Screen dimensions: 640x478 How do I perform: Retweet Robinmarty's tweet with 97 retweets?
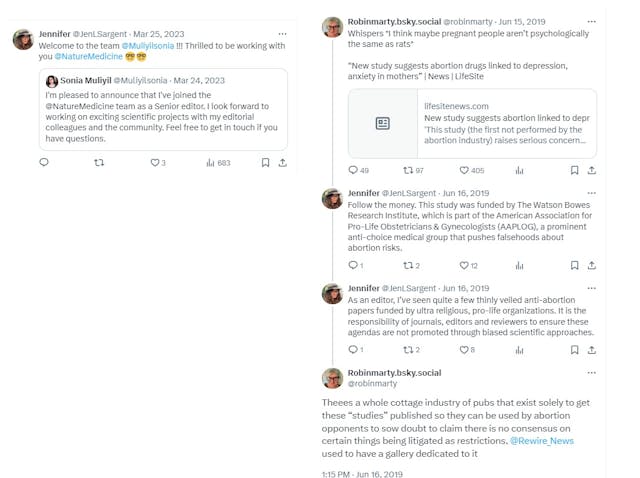tap(413, 170)
